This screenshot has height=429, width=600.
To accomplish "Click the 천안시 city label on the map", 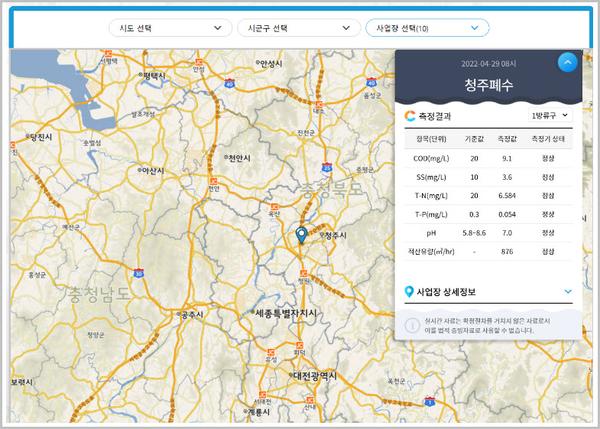I will [239, 158].
